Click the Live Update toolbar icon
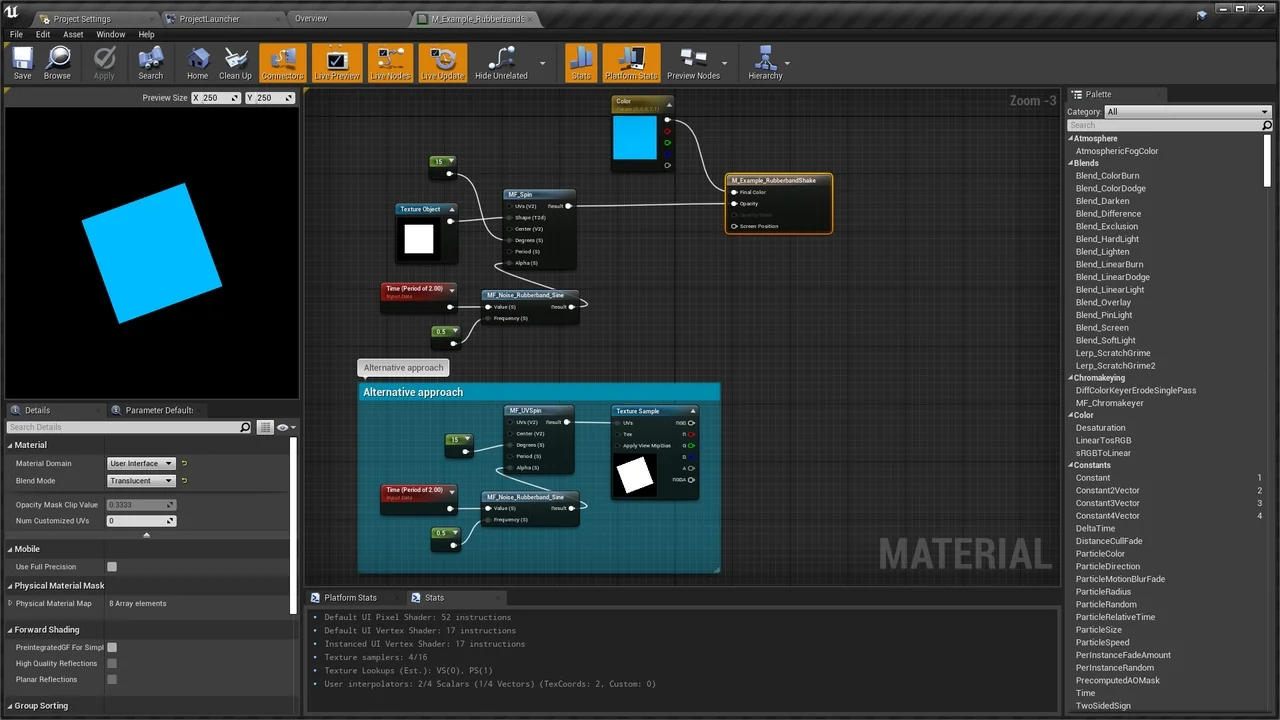1280x720 pixels. point(442,62)
